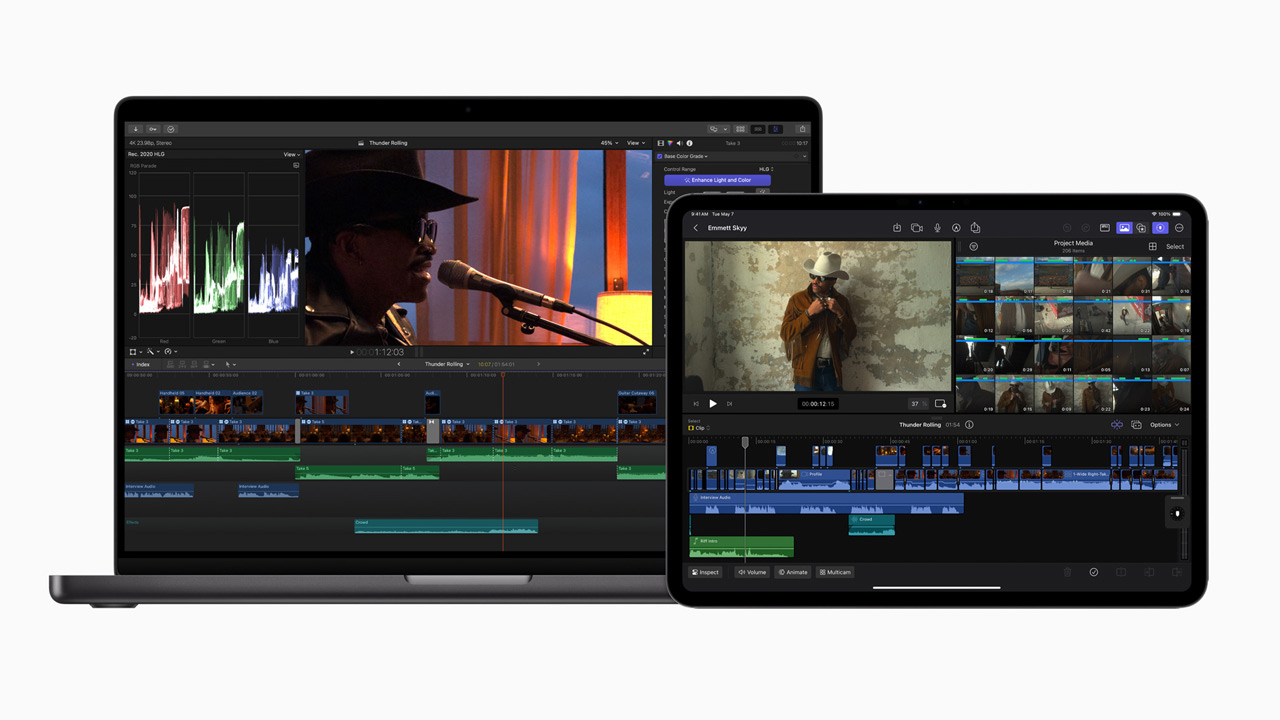Tap Select in the Project Media panel
Screen dimensions: 1280x720
(1175, 246)
